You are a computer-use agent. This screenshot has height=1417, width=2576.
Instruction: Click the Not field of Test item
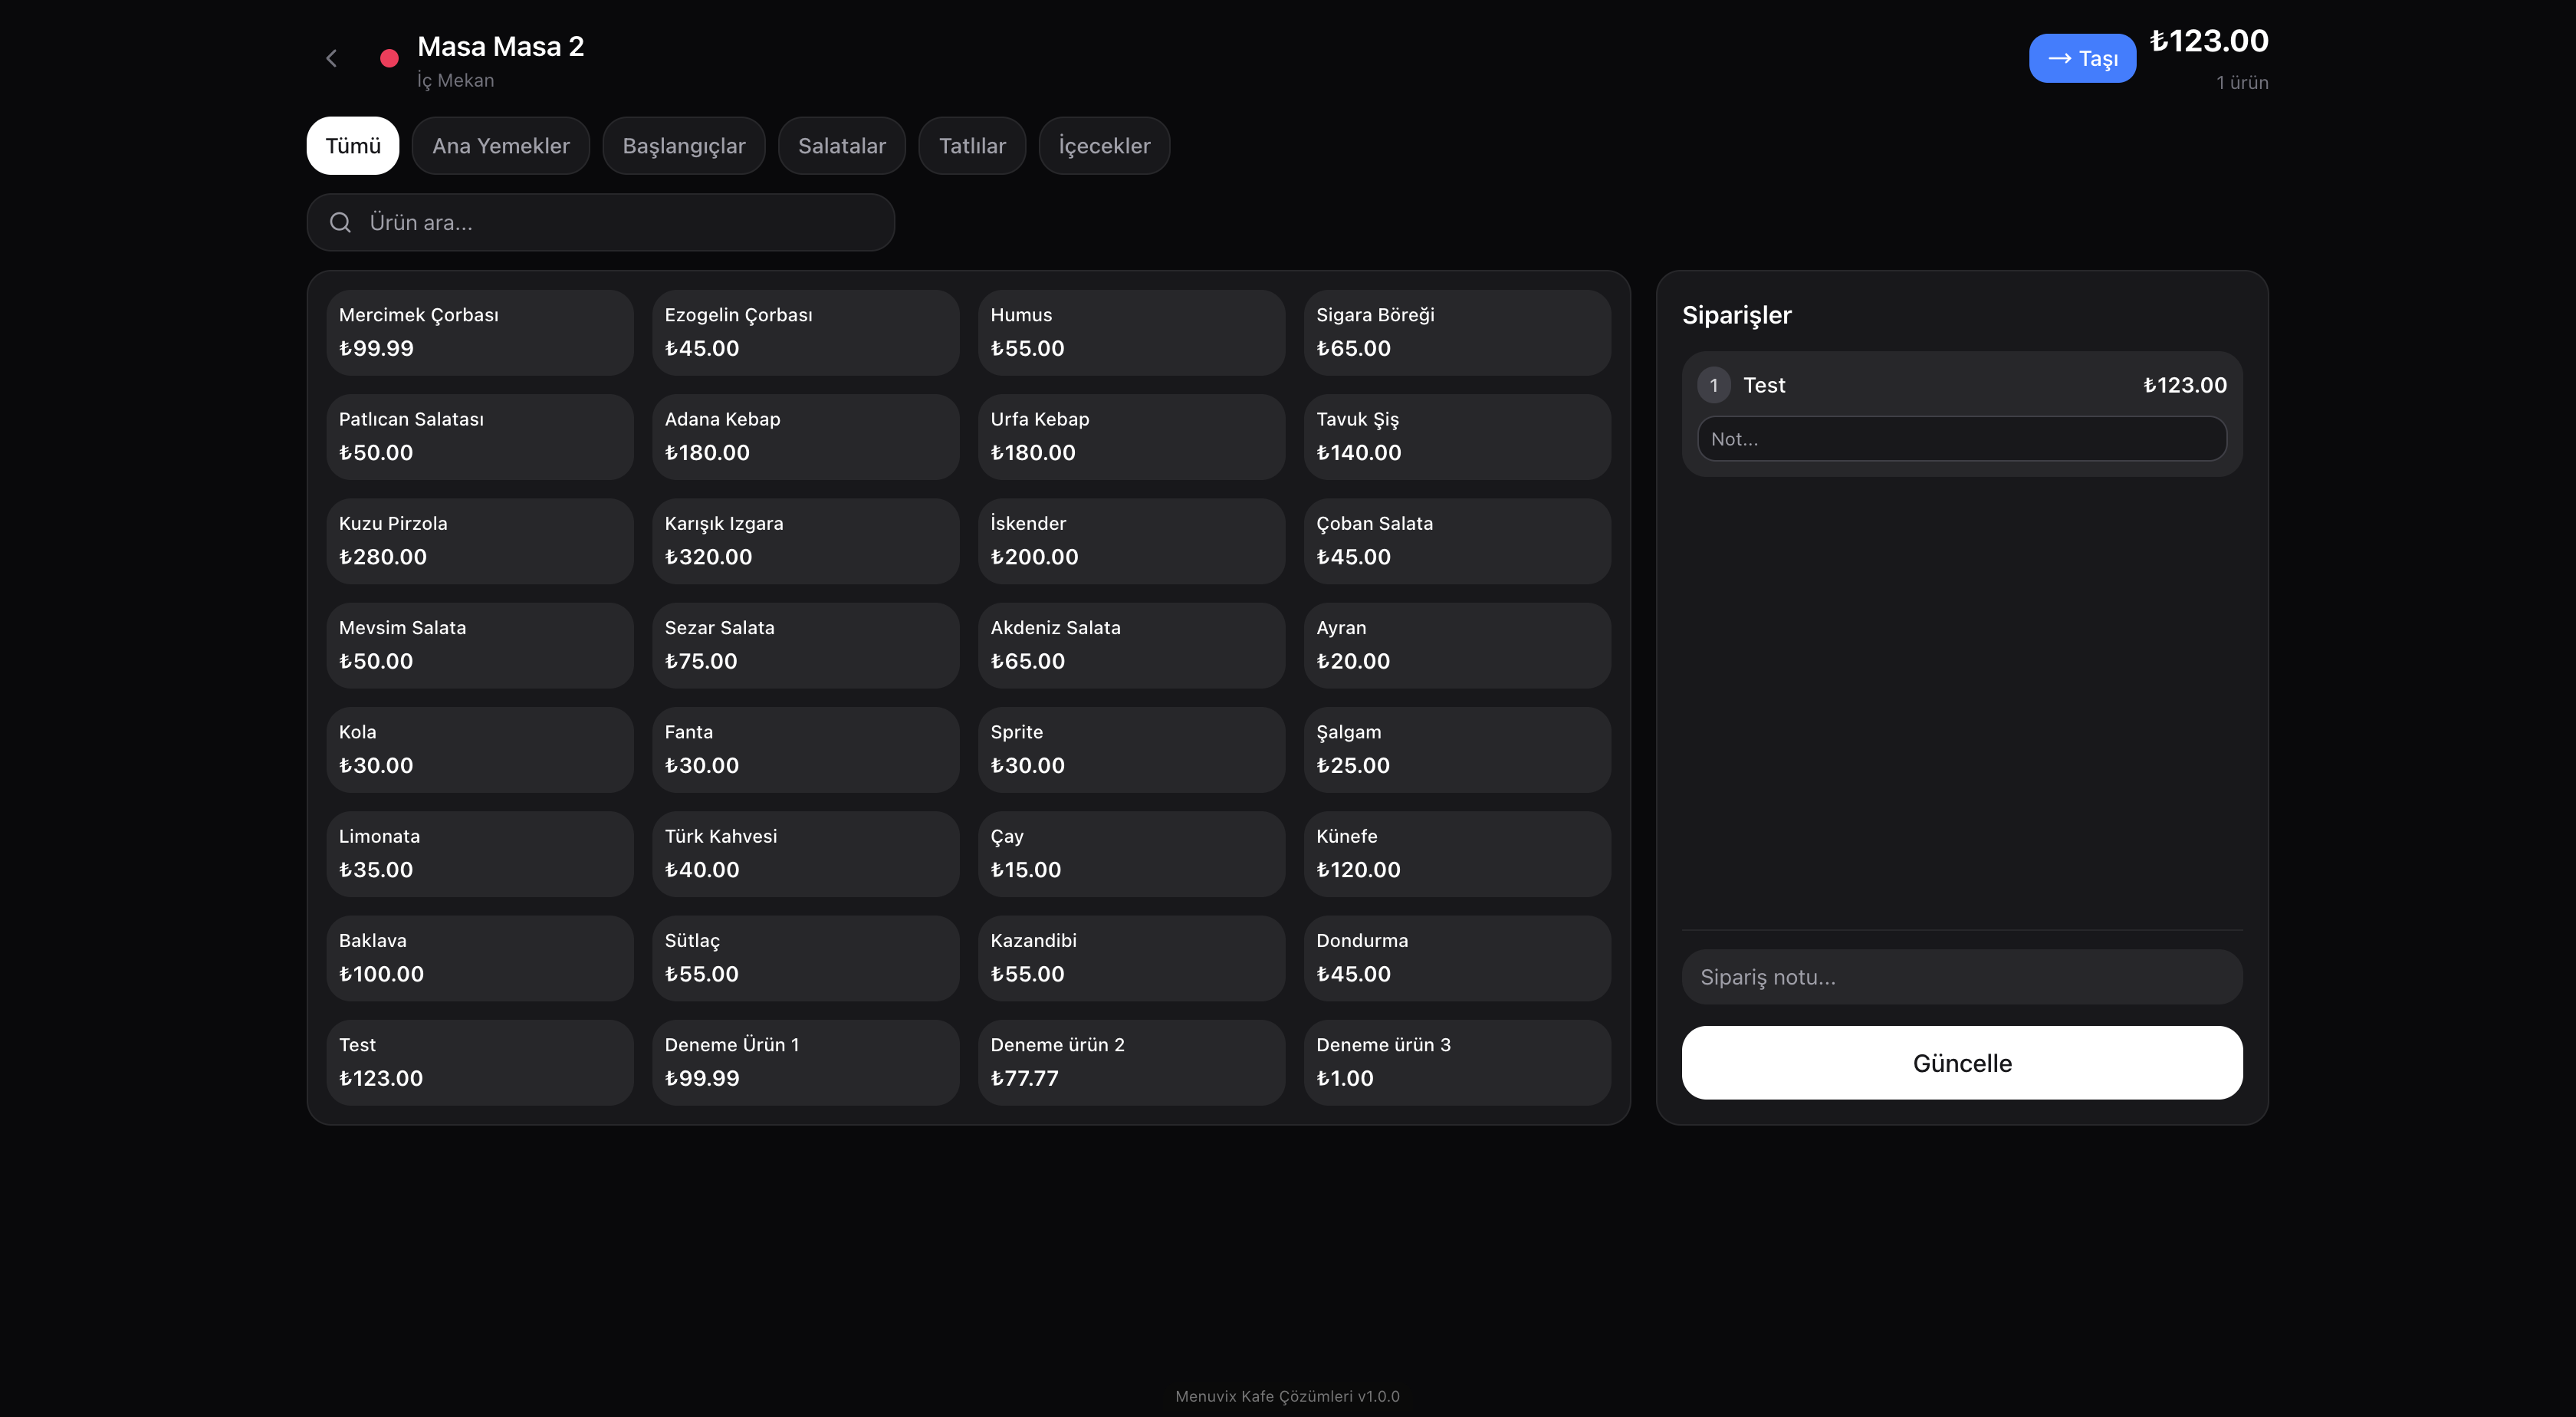(1961, 438)
